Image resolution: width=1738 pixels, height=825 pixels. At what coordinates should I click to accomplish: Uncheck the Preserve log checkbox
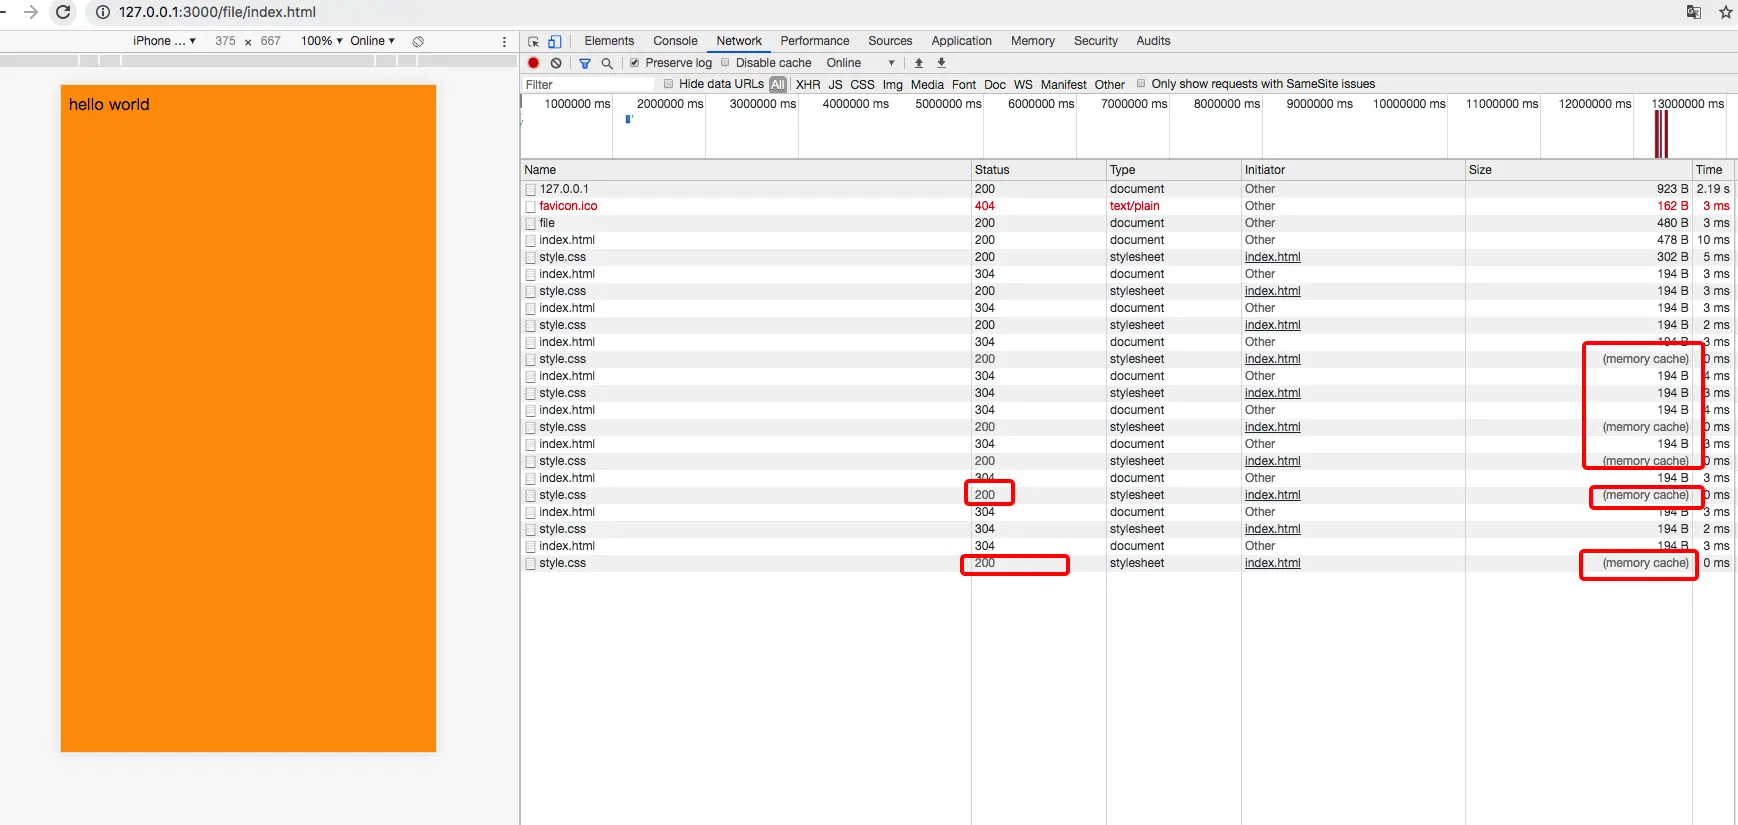point(634,63)
